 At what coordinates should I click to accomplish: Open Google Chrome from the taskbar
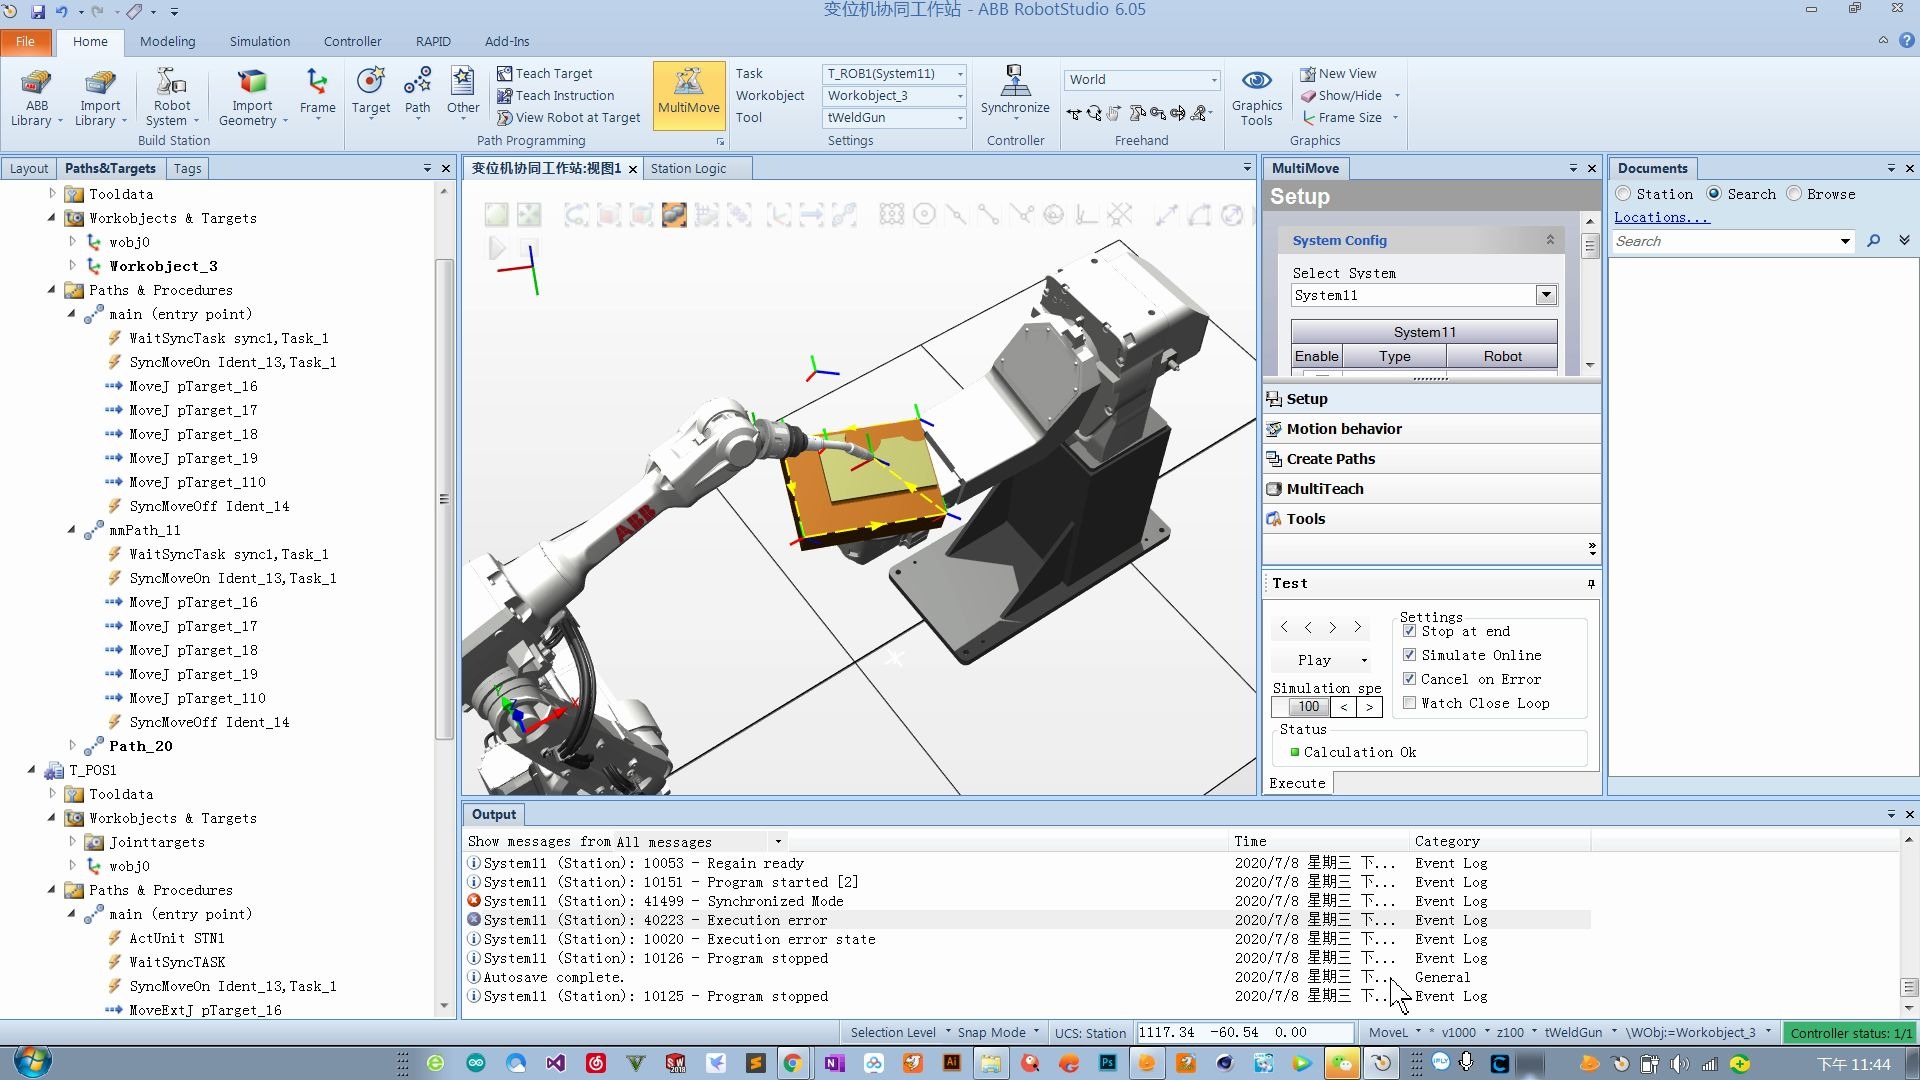(x=792, y=1063)
